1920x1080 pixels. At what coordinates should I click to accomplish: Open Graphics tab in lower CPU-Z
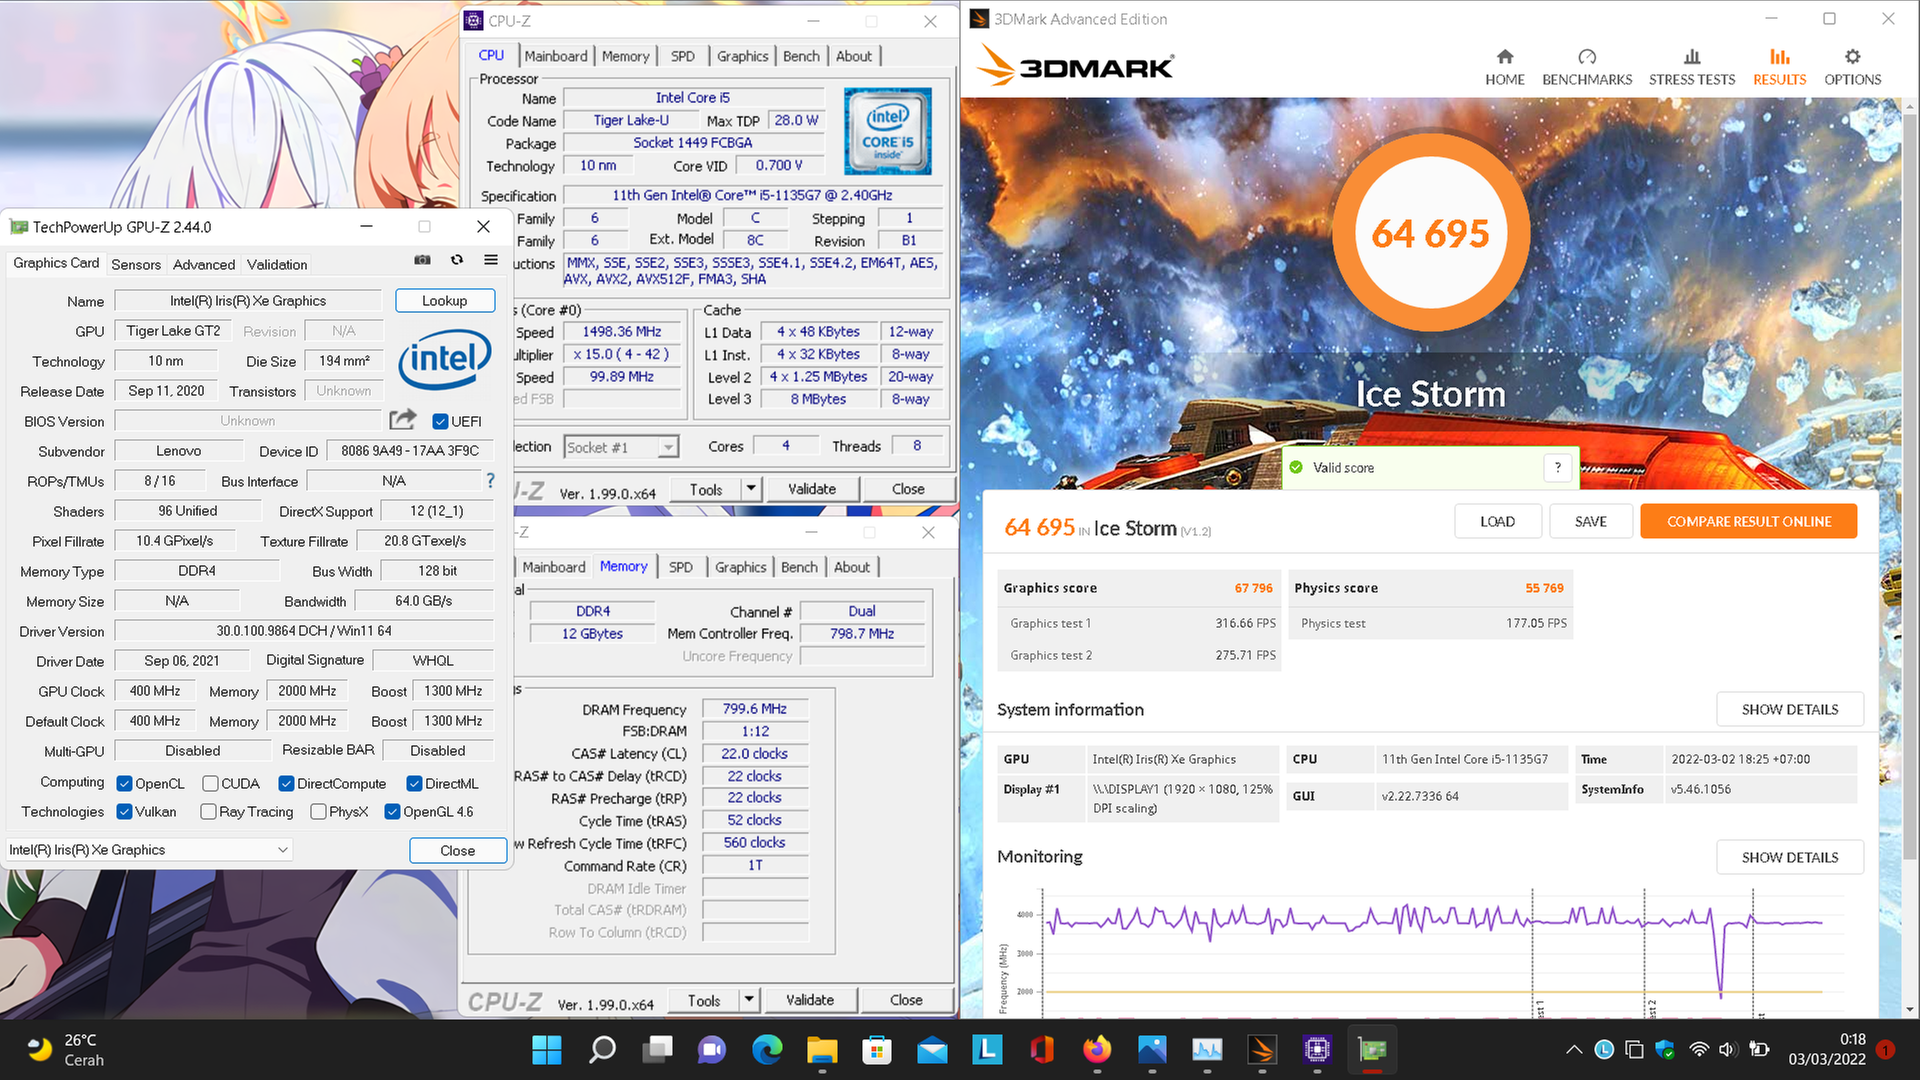pos(740,567)
